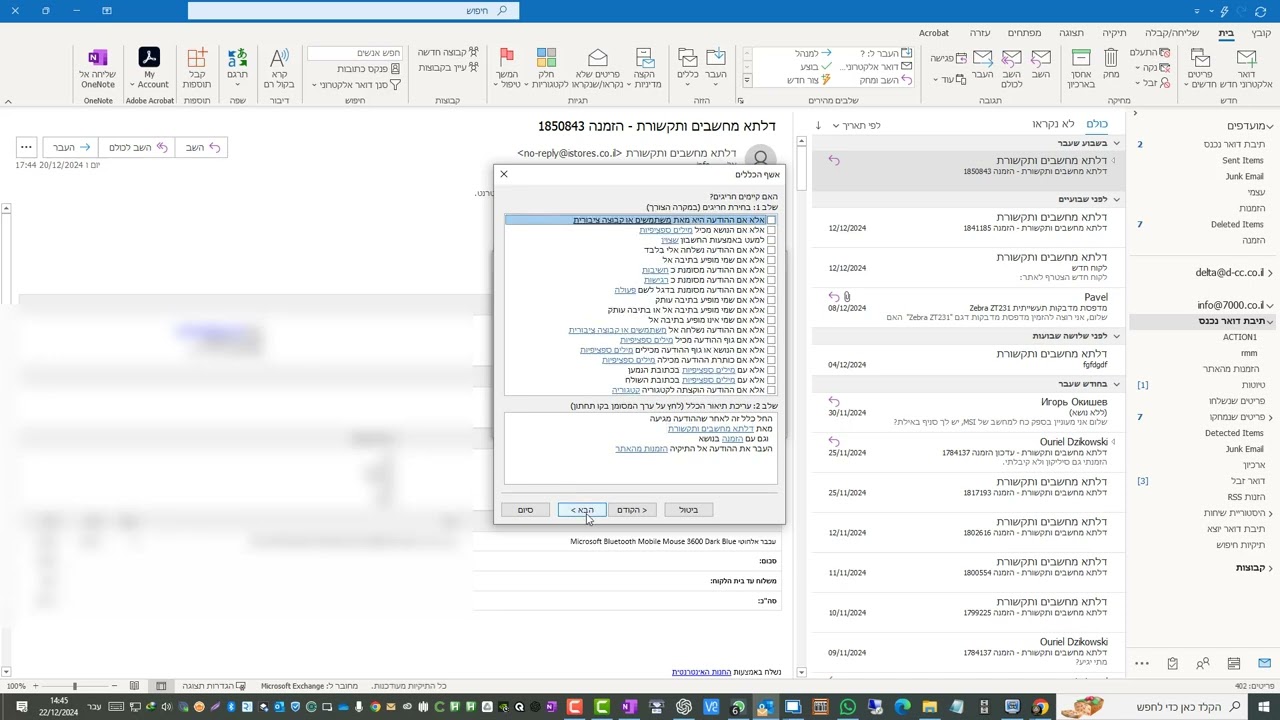
Task: Click the Follow Up (המשך טיפול) flag icon
Action: click(507, 59)
